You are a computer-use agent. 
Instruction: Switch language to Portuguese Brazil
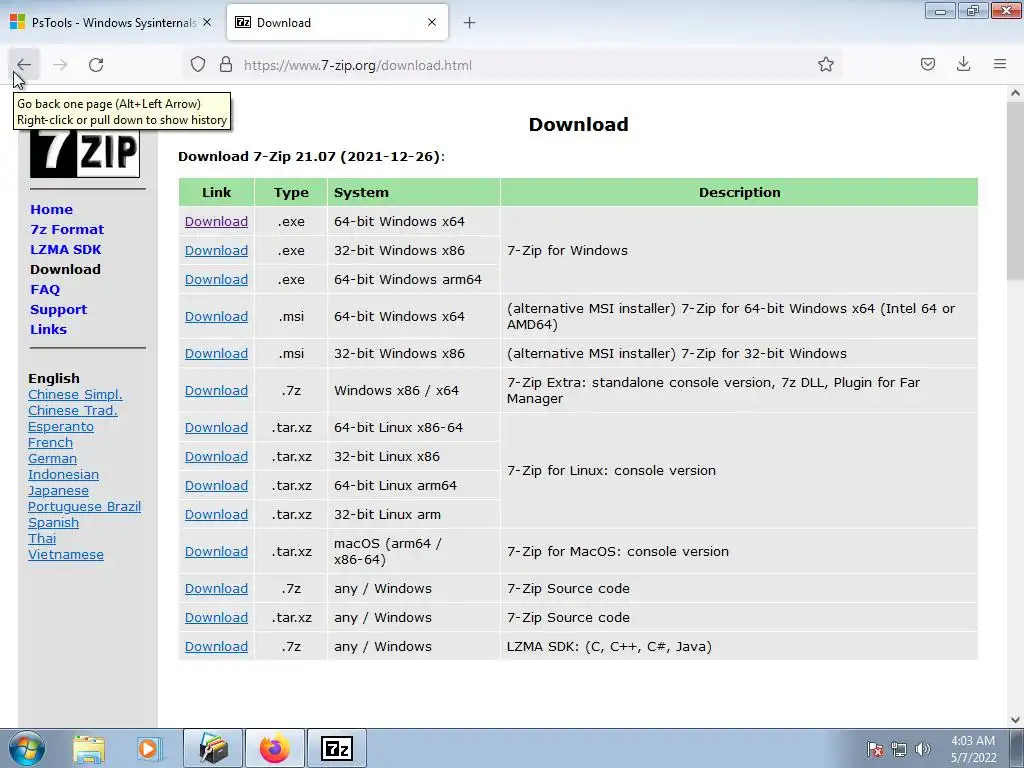click(84, 507)
